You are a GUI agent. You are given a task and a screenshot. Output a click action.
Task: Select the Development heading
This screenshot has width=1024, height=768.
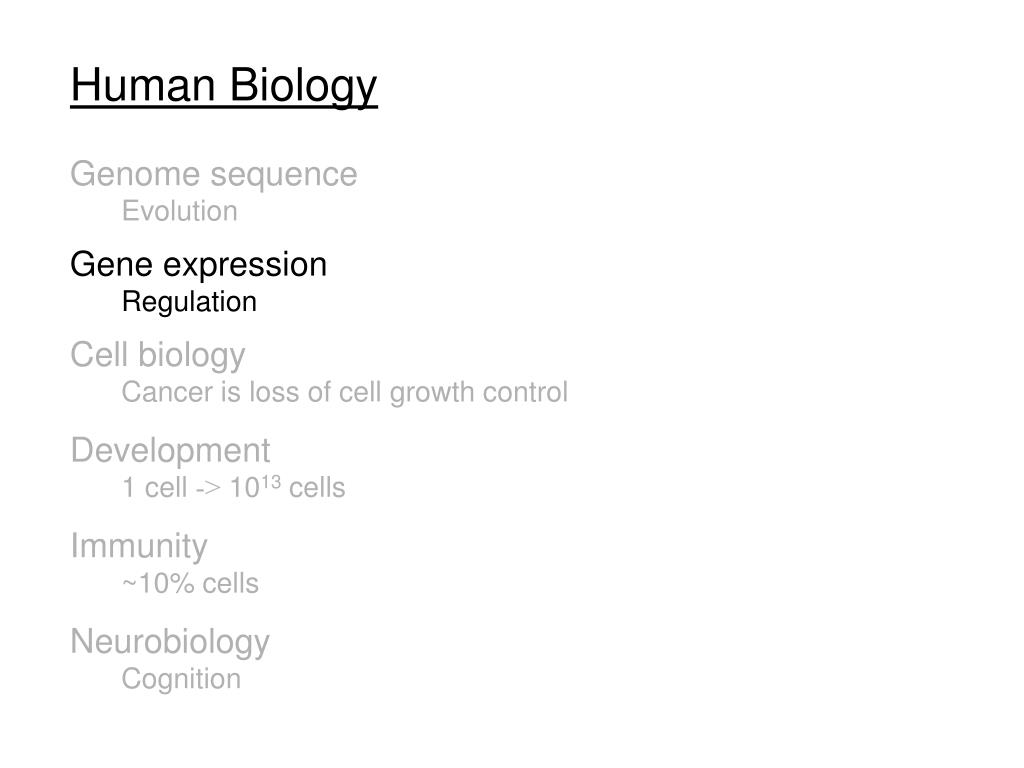[x=170, y=451]
